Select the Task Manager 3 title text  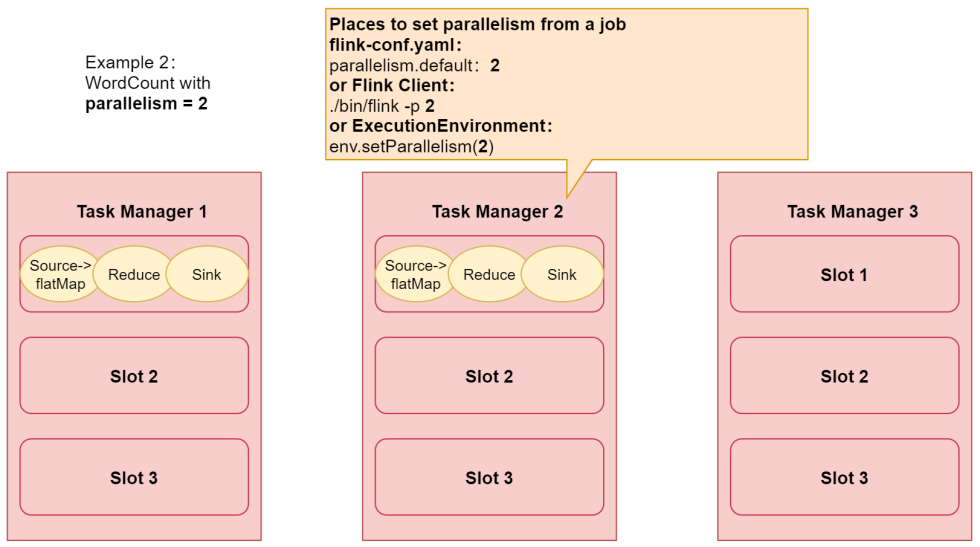(x=852, y=212)
